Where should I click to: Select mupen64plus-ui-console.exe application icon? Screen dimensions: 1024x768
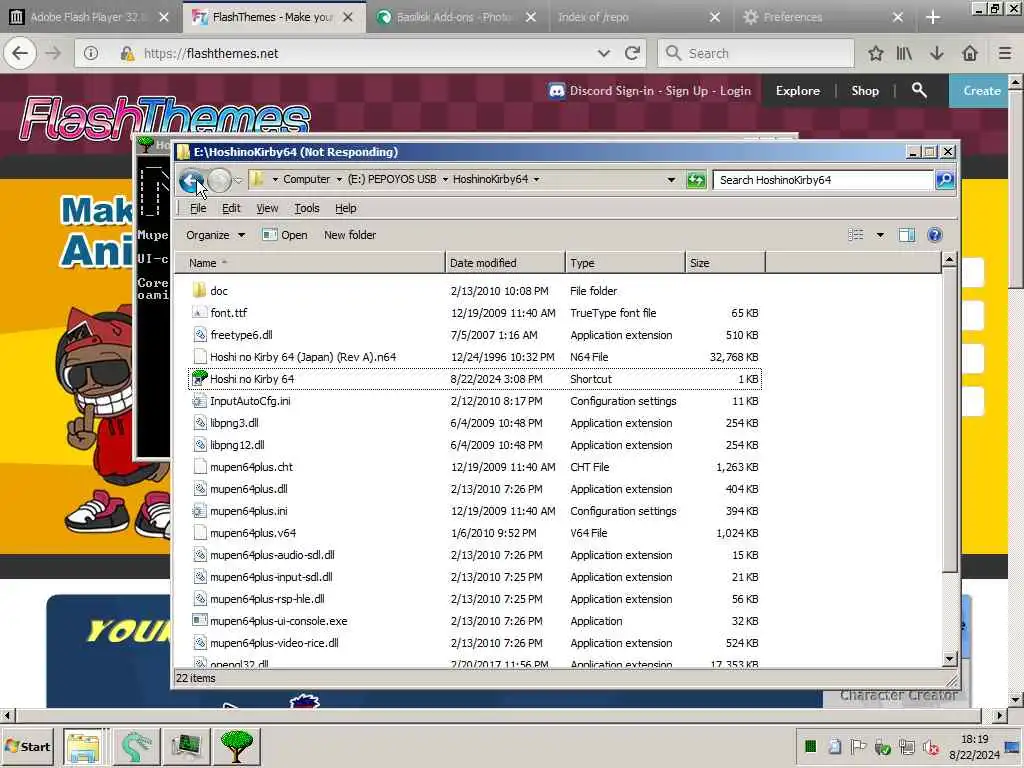coord(200,620)
